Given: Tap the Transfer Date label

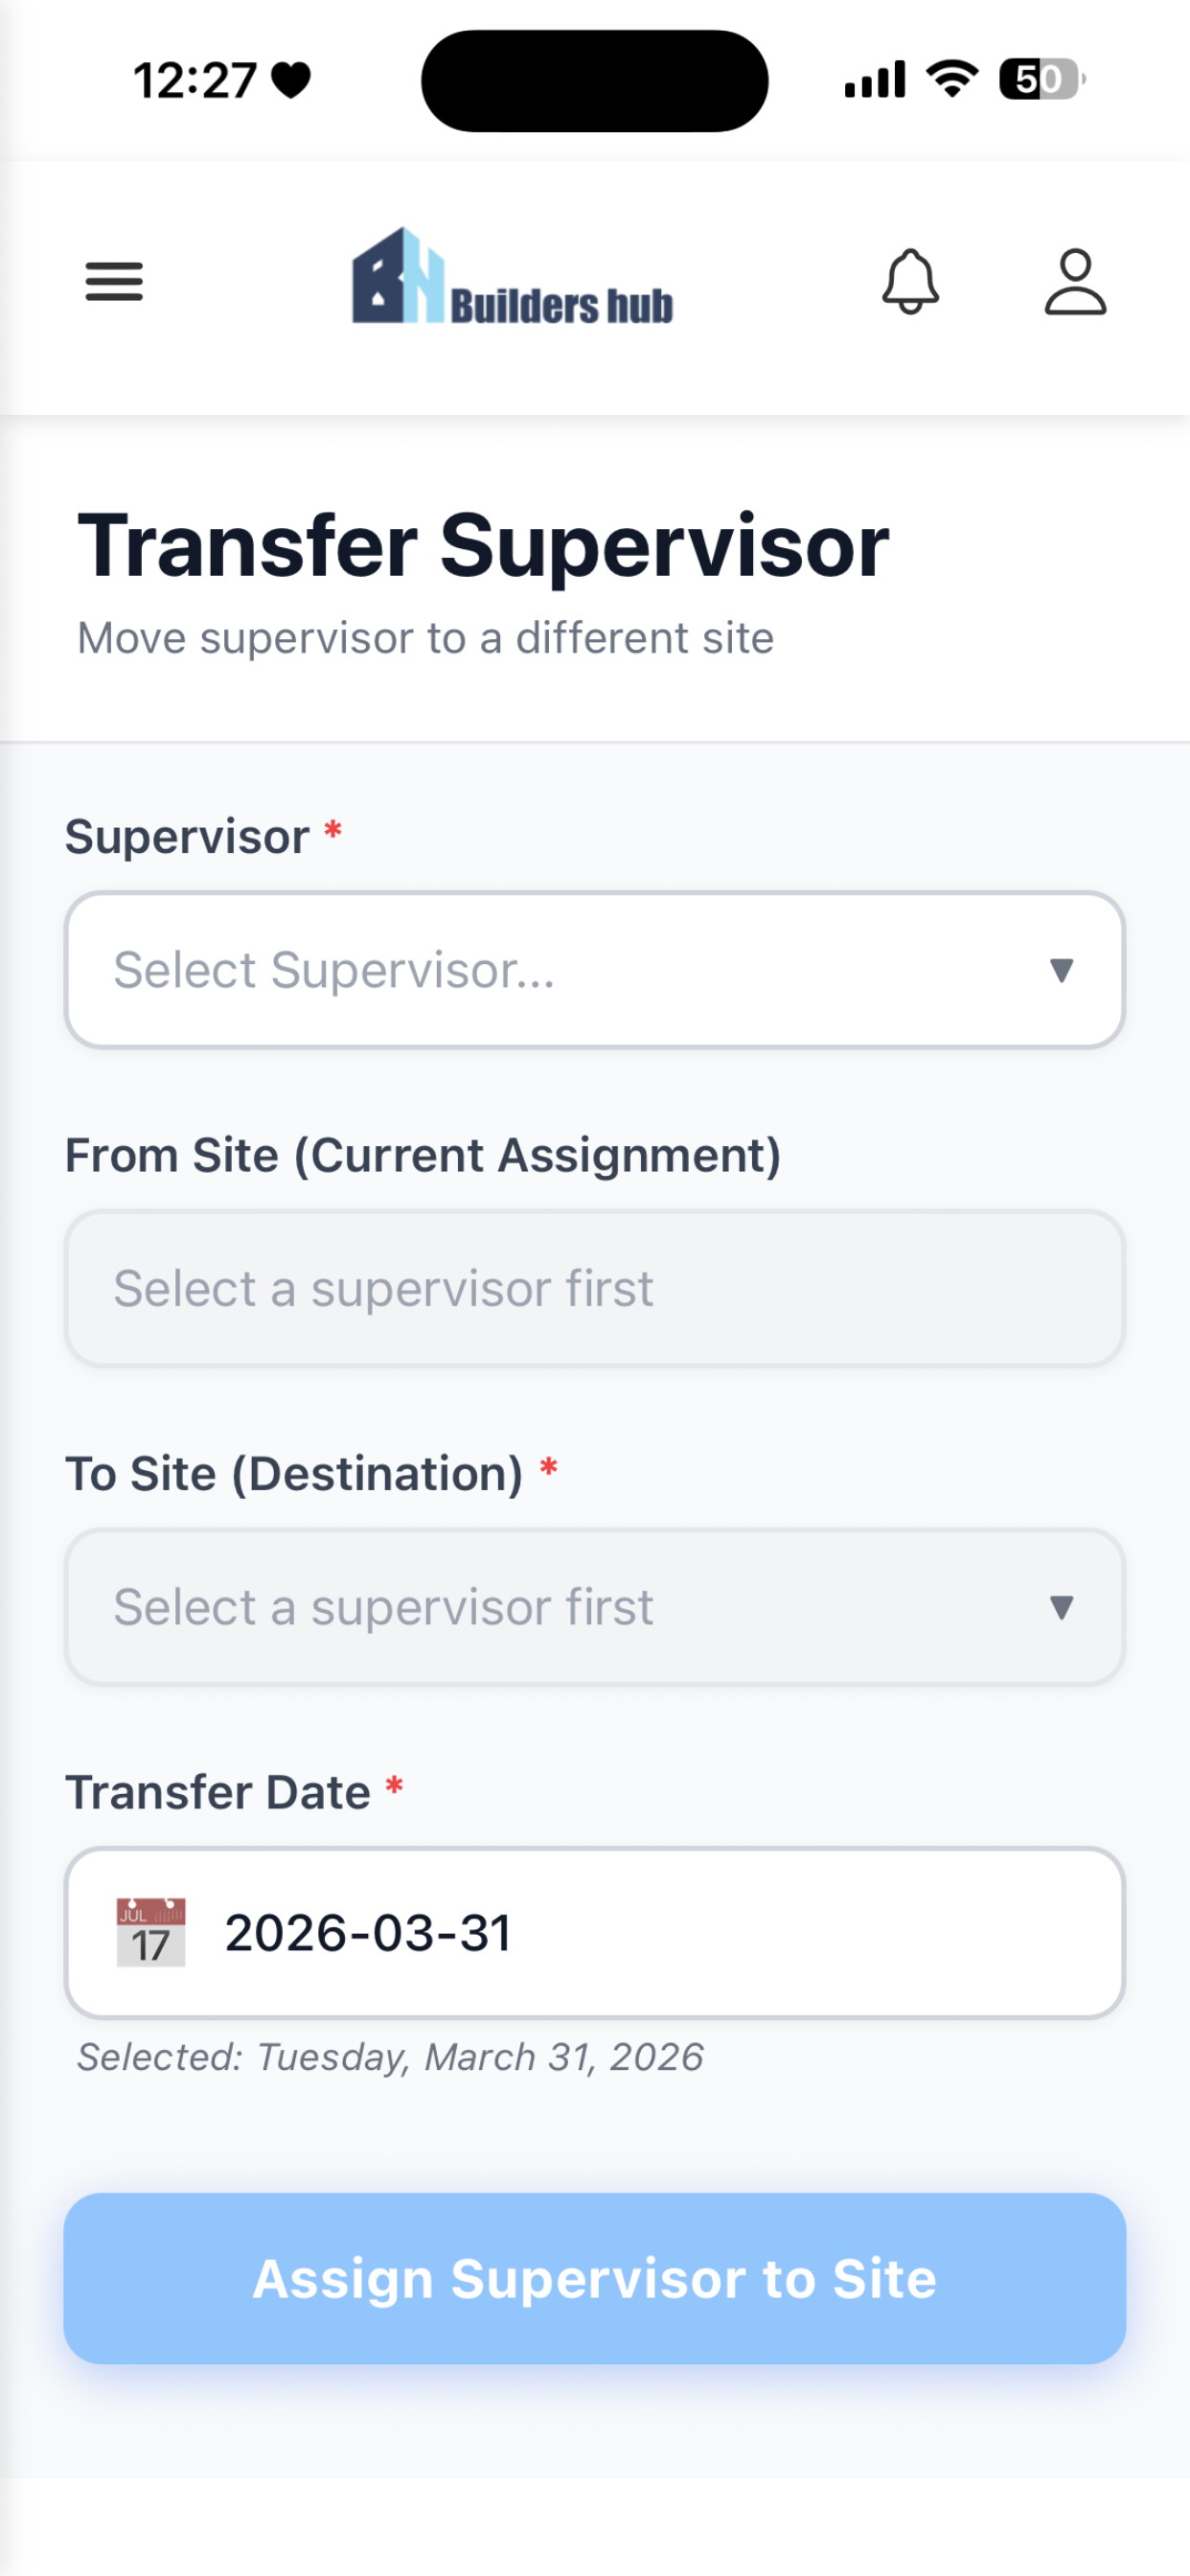Looking at the screenshot, I should [218, 1792].
